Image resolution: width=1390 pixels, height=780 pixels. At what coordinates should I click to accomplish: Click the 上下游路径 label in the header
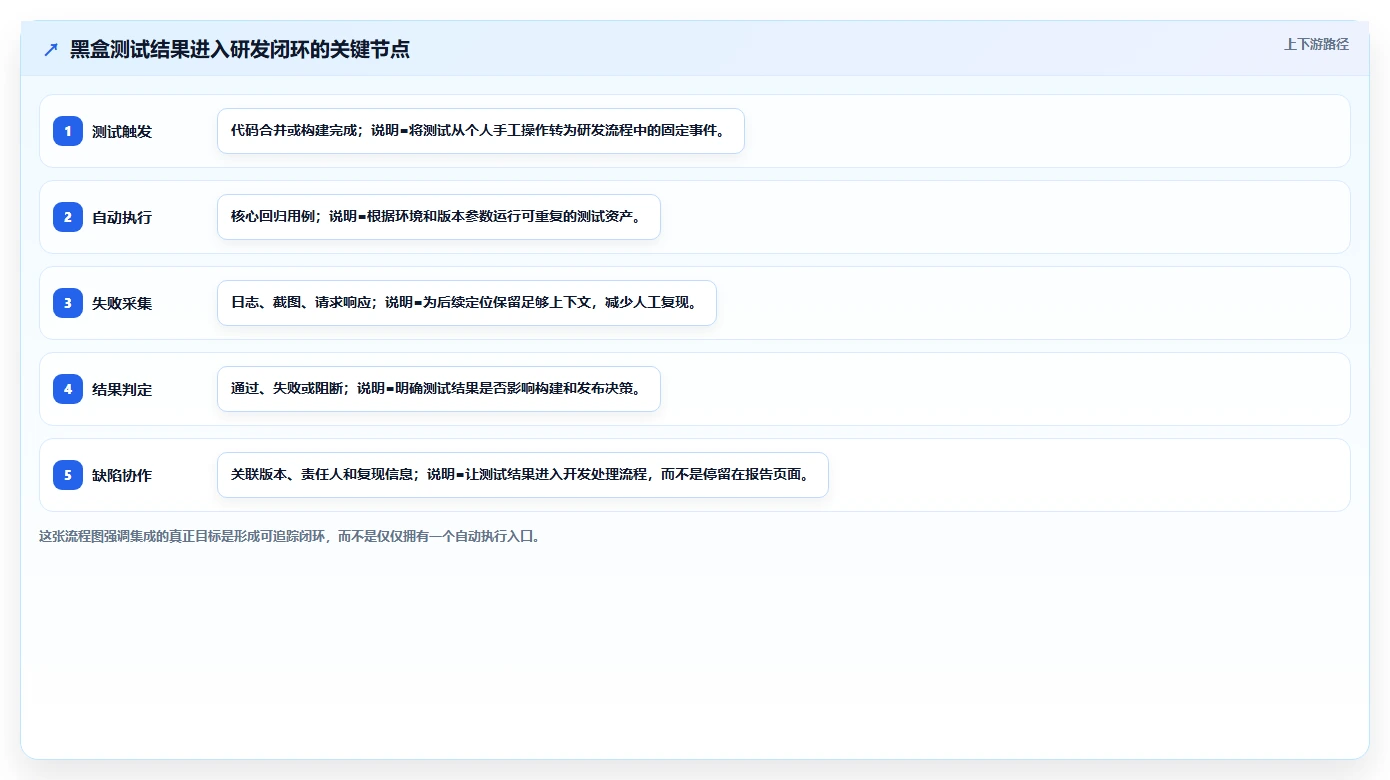coord(1316,44)
